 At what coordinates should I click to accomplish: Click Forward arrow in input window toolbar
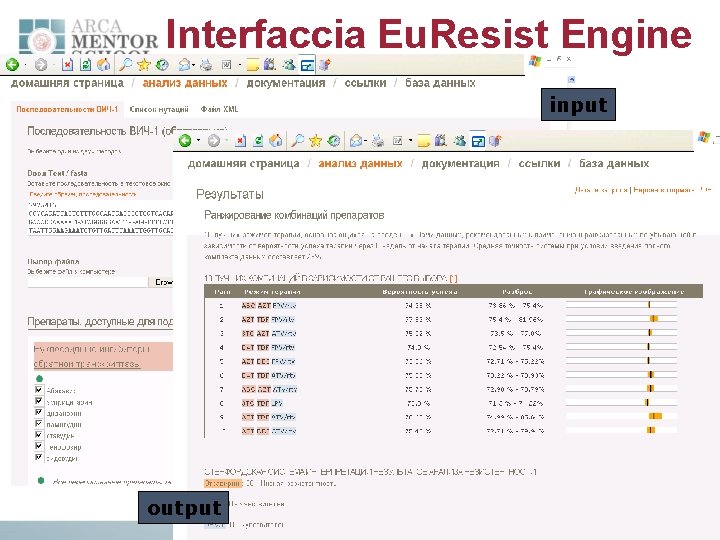tap(41, 65)
